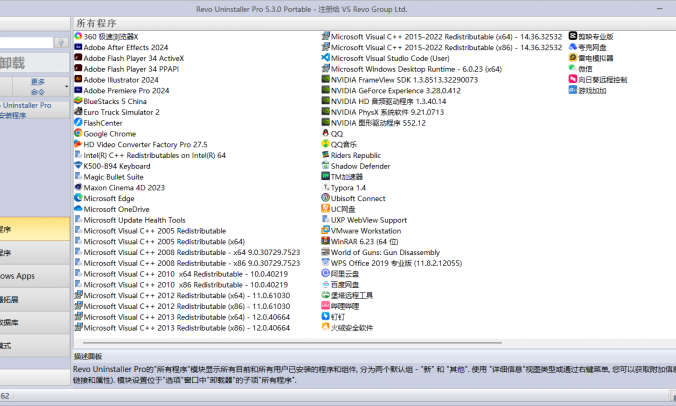
Task: Select World of Guns: Gun Disassembly entry
Action: tap(381, 252)
